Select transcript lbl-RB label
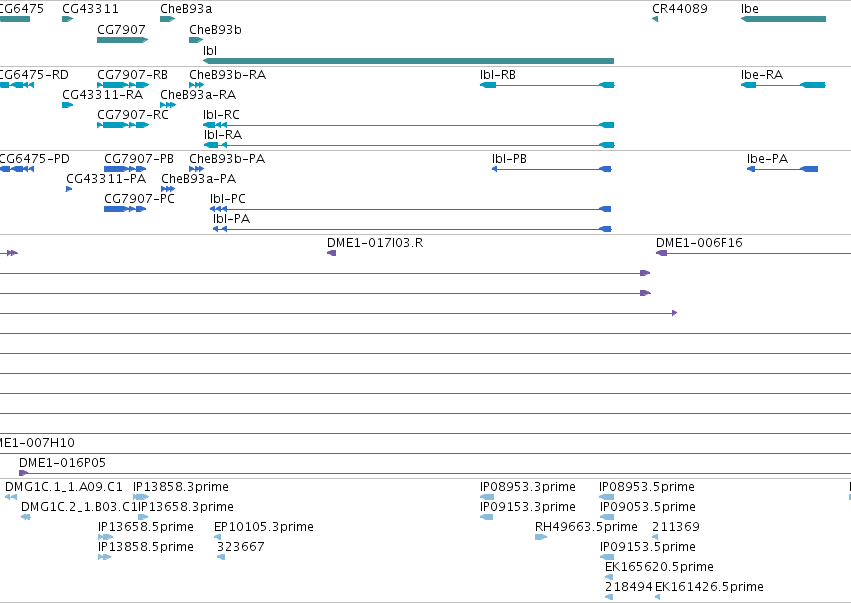The image size is (851, 603). click(498, 75)
